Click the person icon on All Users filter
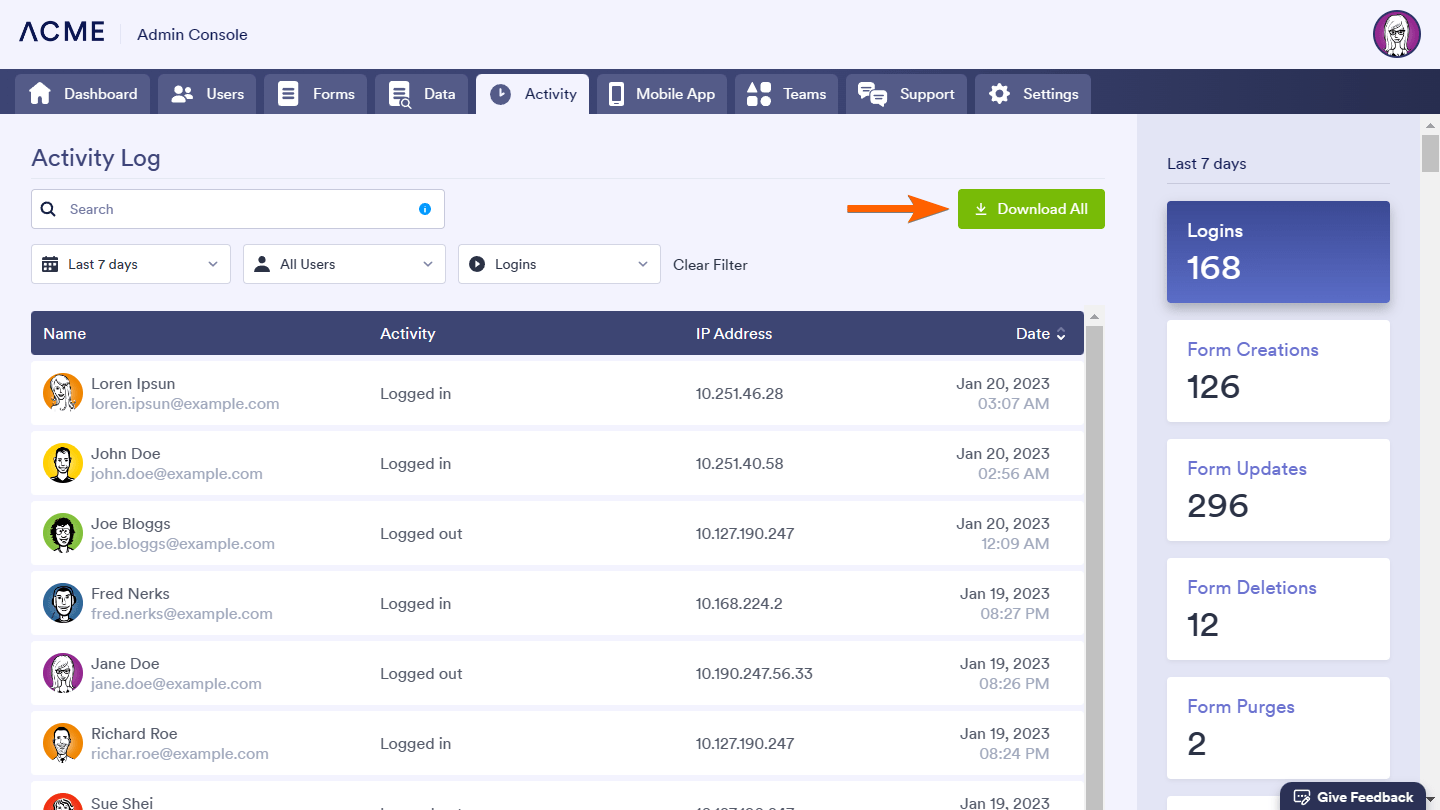This screenshot has width=1440, height=810. click(x=262, y=264)
